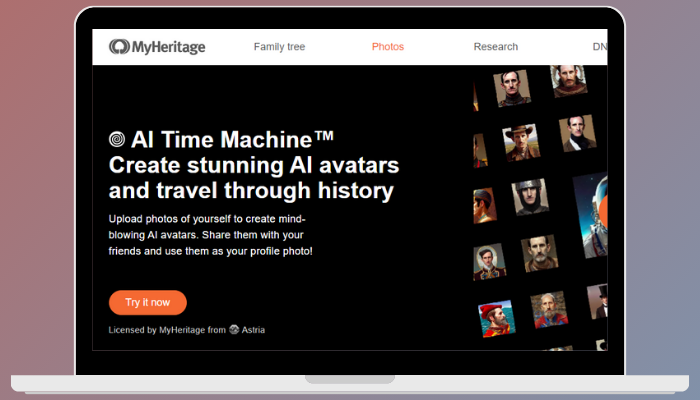Select the cowboy hat avatar thumbnail
The height and width of the screenshot is (400, 700).
point(521,142)
